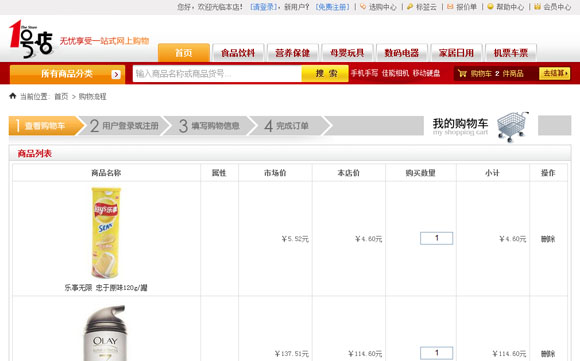Click the 帮助中心 round icon
This screenshot has width=580, height=361.
click(490, 7)
